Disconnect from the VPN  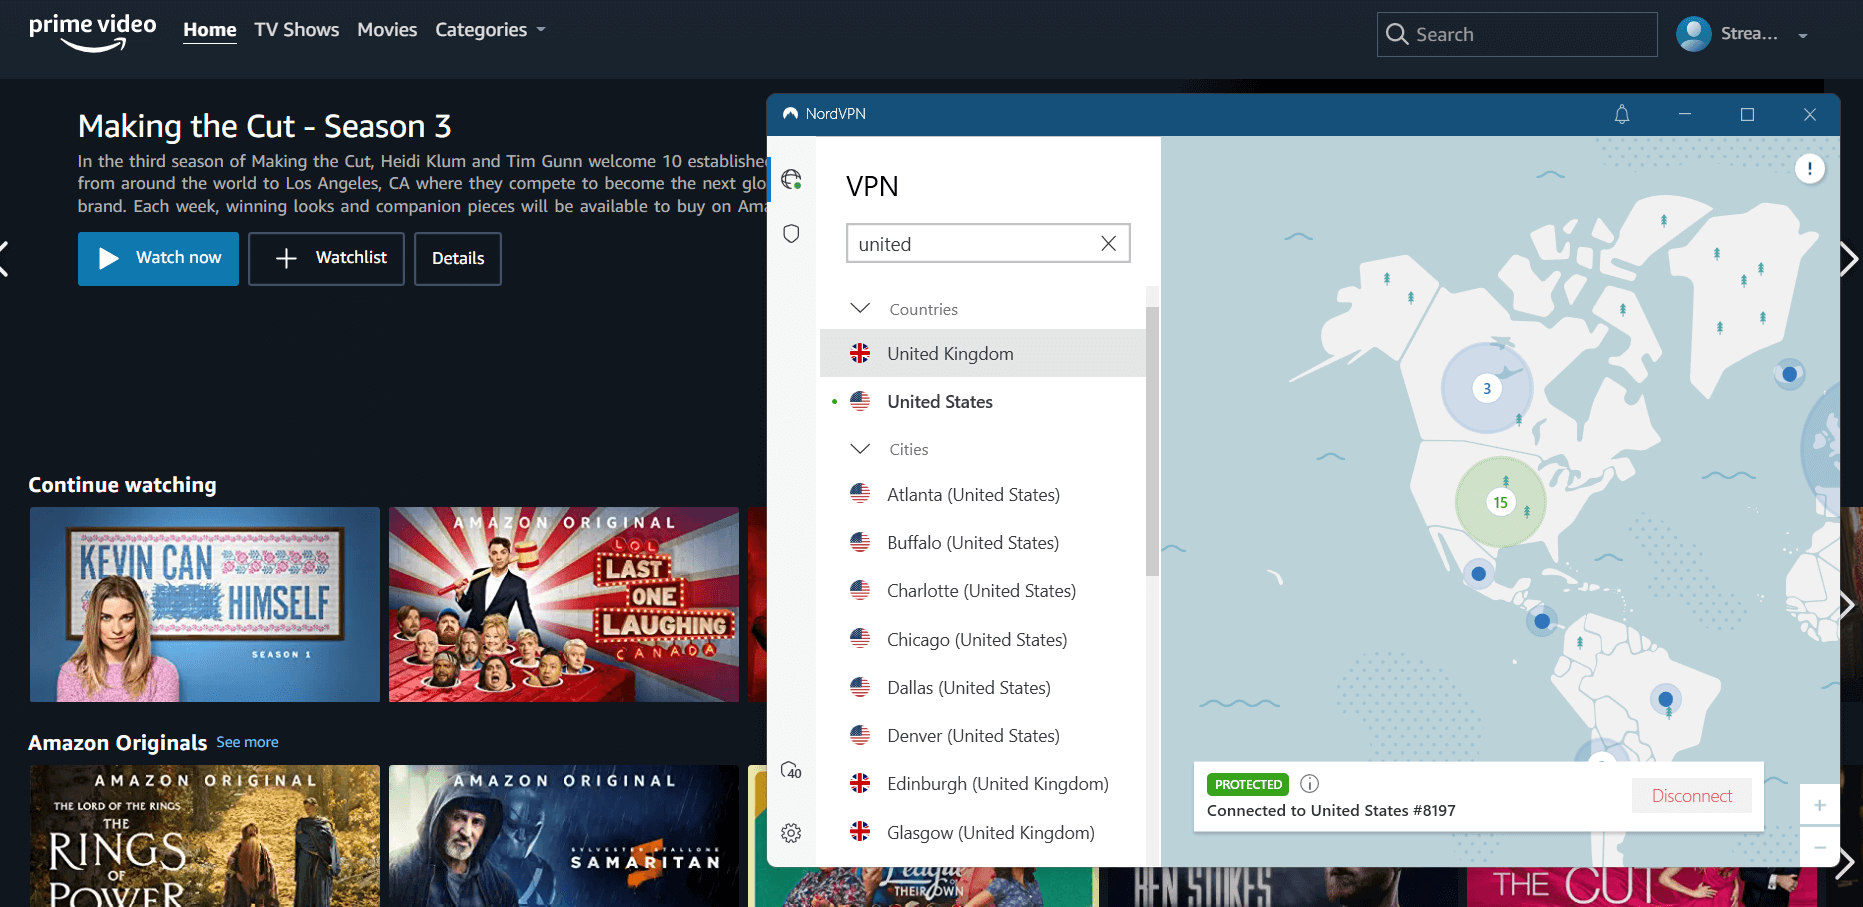coord(1692,796)
